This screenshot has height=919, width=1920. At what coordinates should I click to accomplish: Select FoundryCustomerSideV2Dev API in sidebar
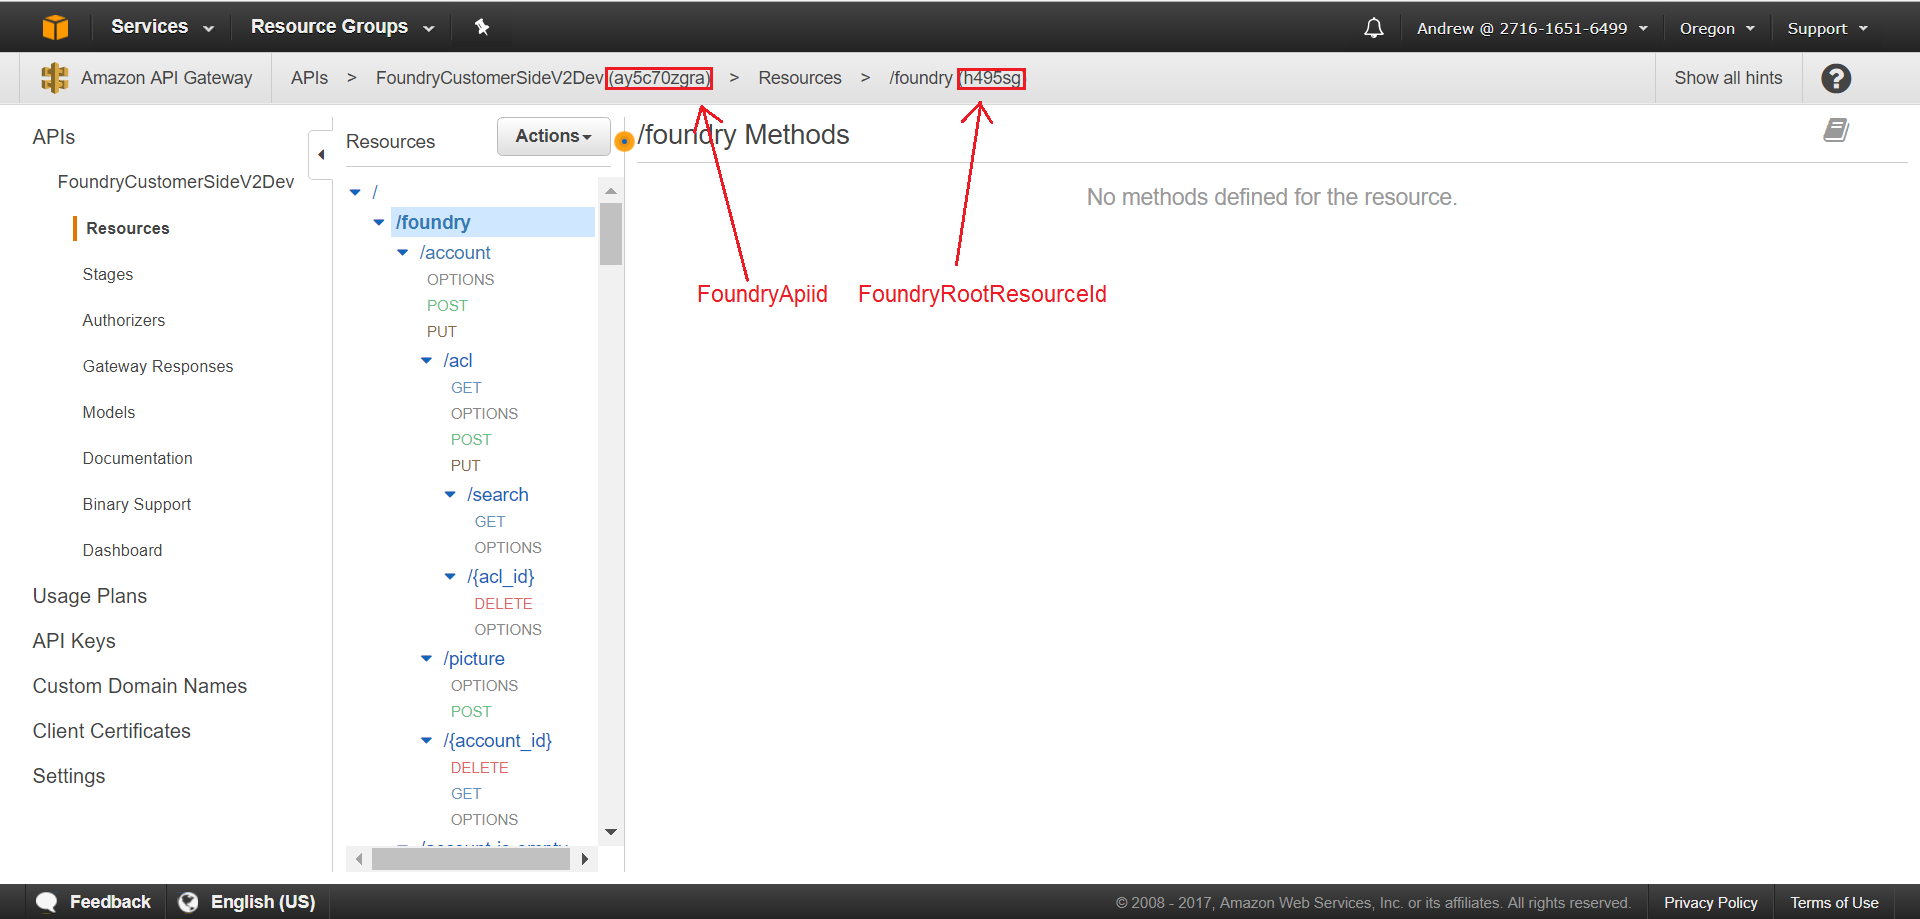click(x=176, y=182)
